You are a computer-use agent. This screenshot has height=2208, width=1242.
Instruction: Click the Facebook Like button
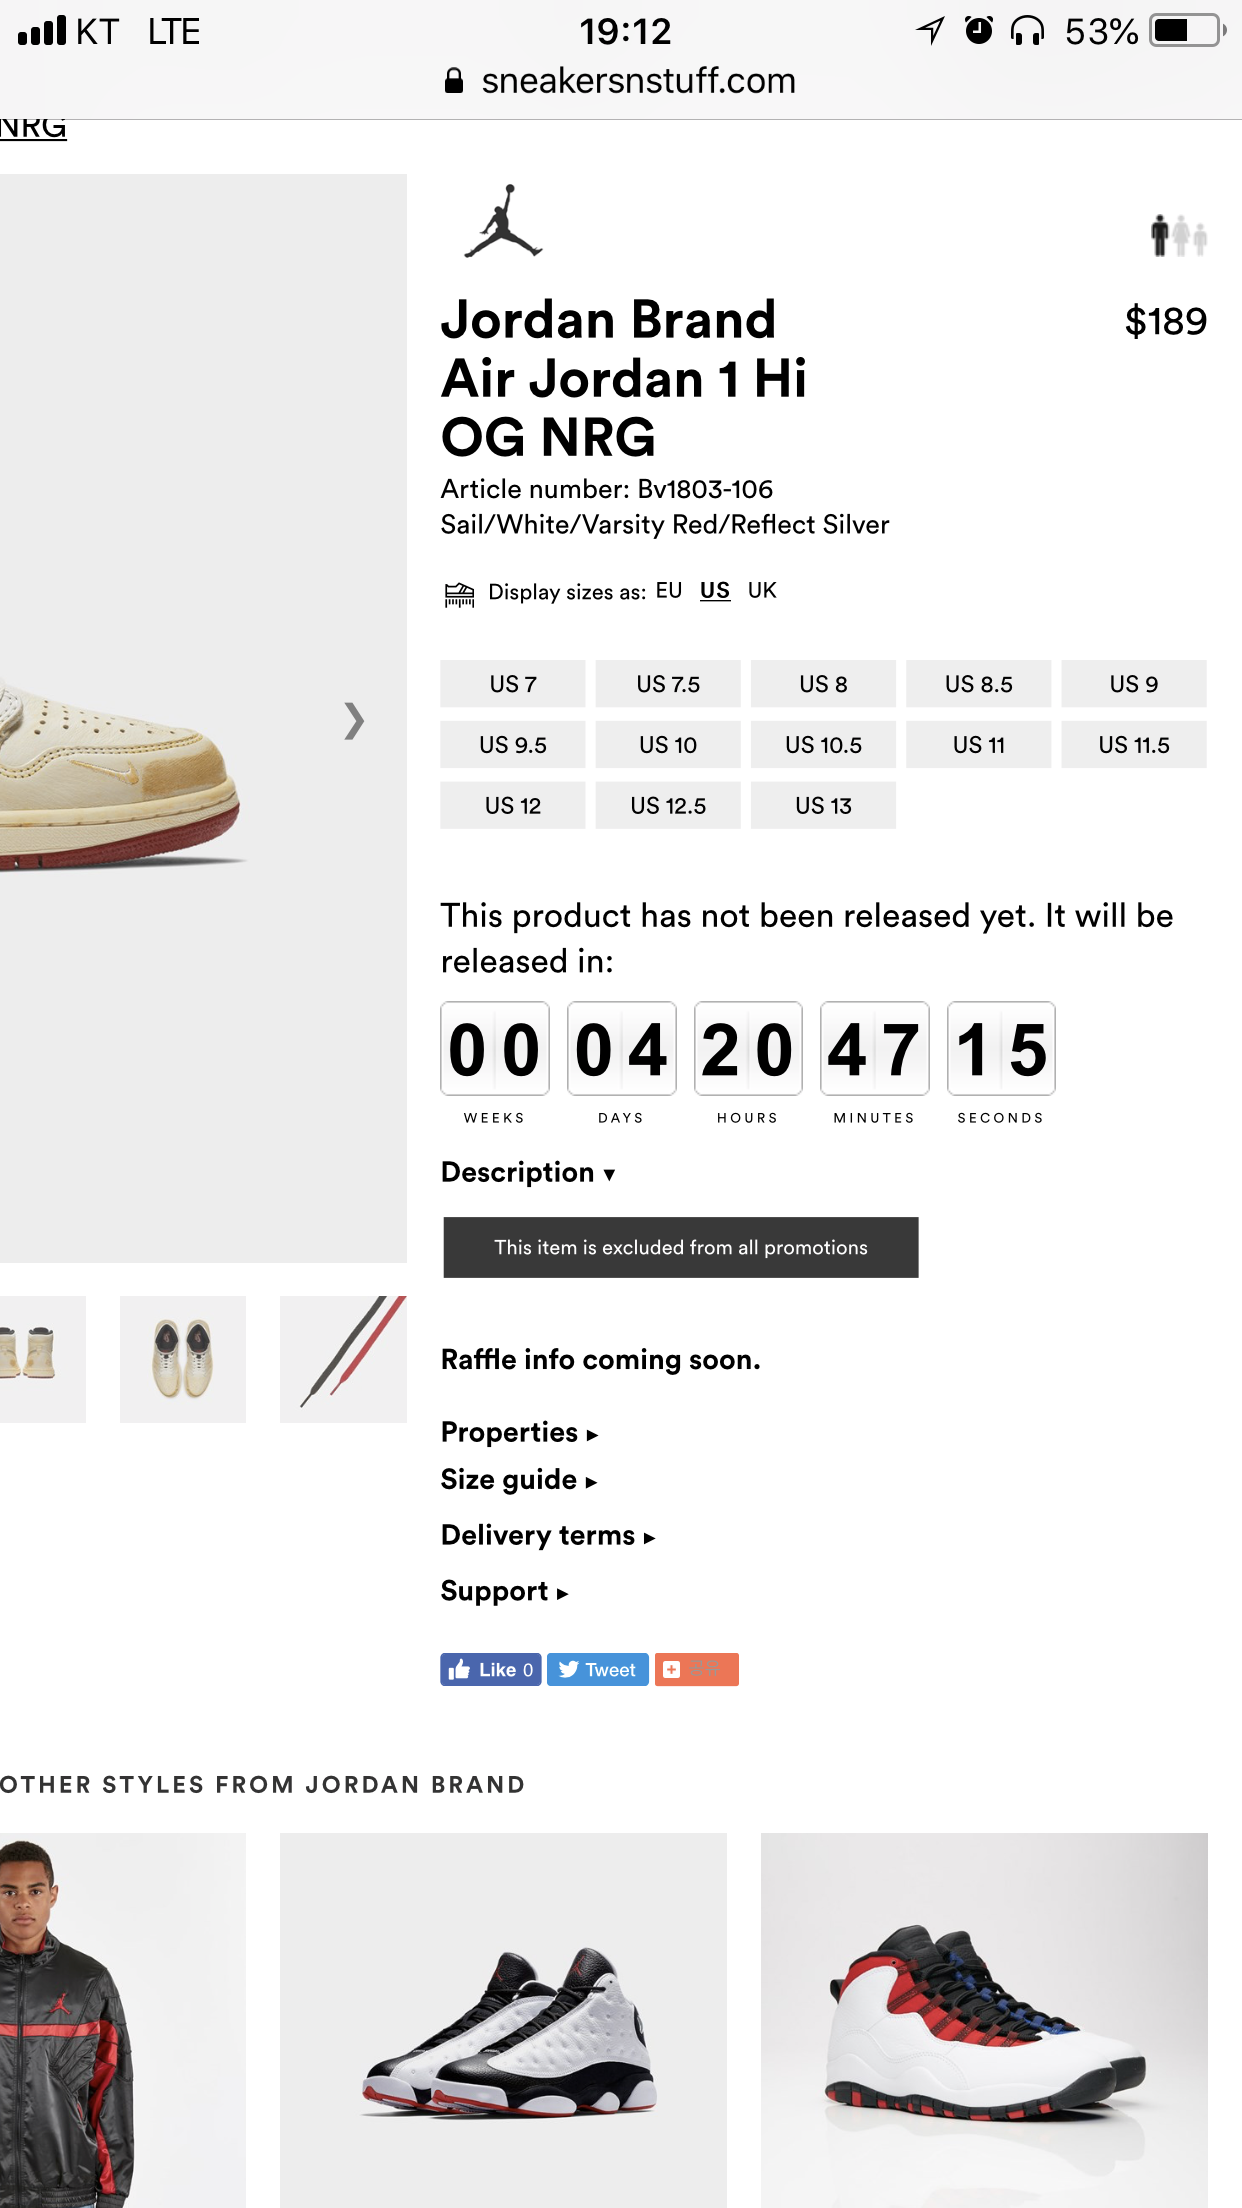[491, 1669]
